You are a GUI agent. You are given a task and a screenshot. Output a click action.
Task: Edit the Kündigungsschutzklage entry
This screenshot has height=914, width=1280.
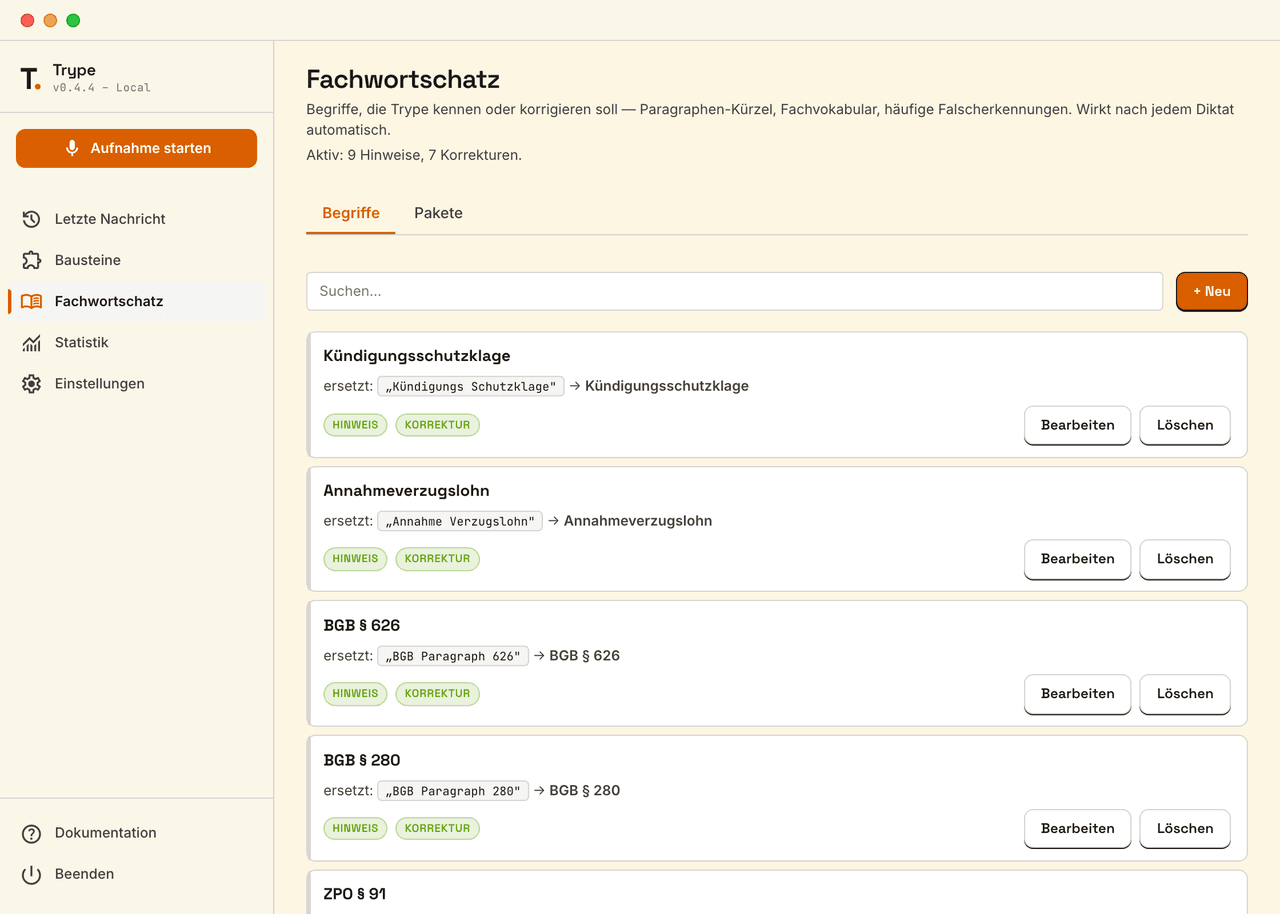click(x=1077, y=425)
